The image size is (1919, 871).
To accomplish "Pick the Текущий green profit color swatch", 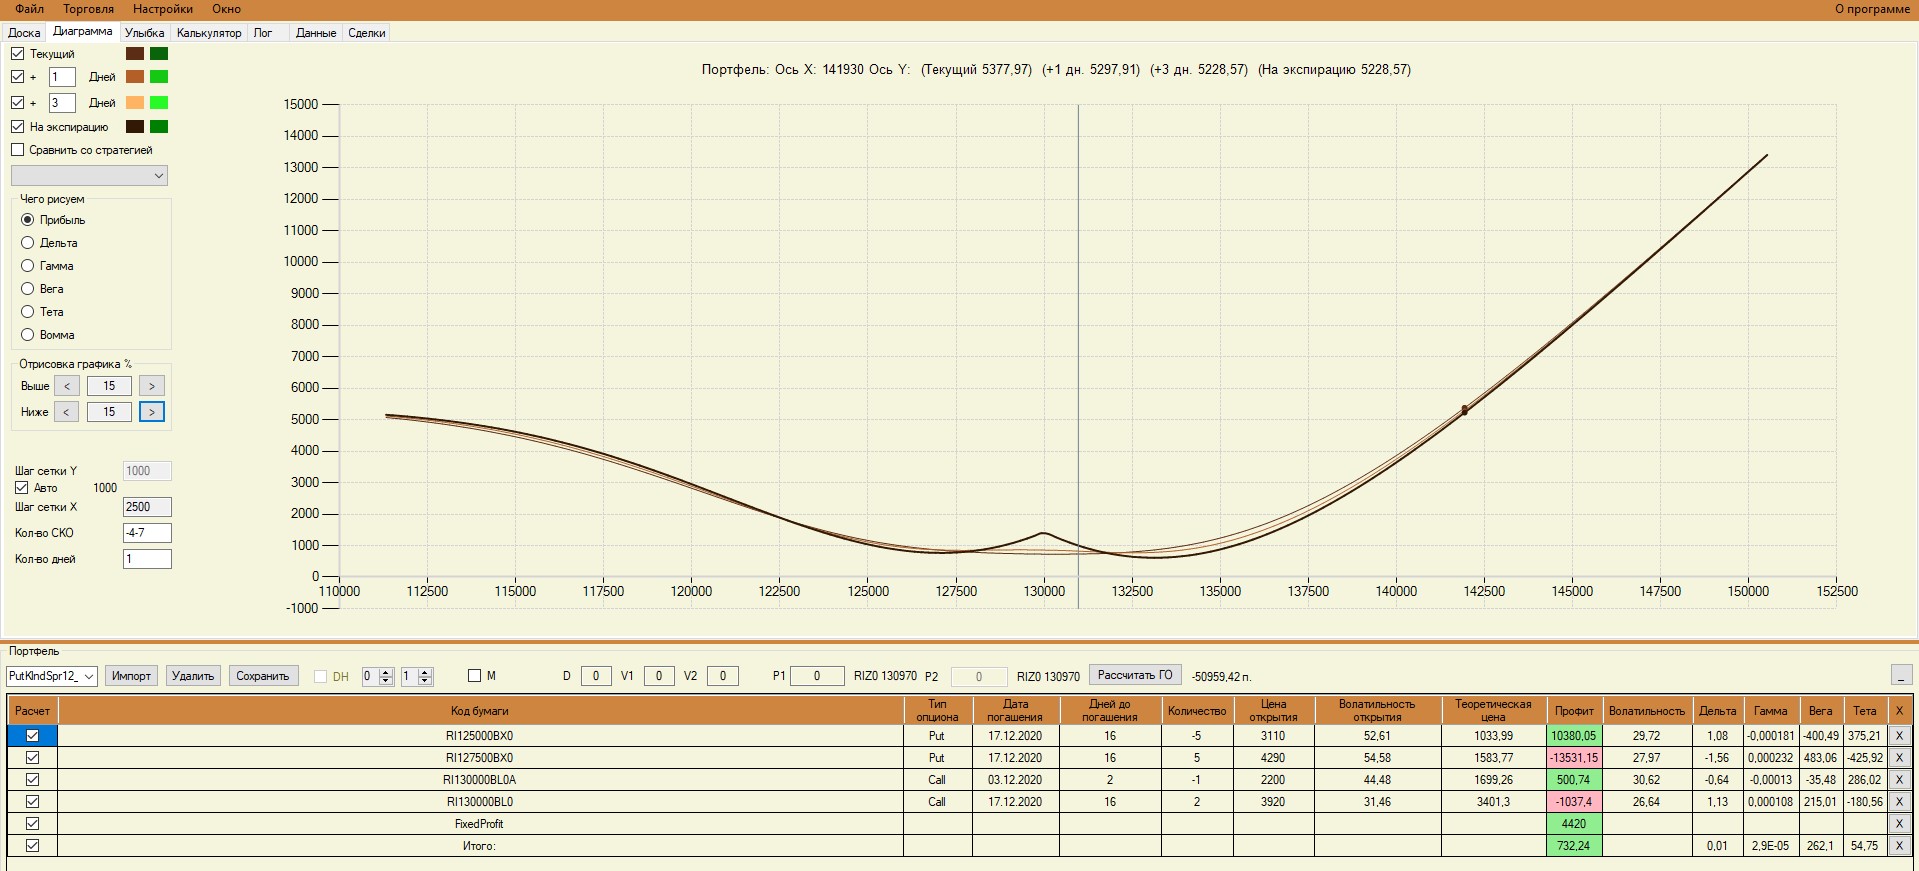I will click(x=159, y=54).
